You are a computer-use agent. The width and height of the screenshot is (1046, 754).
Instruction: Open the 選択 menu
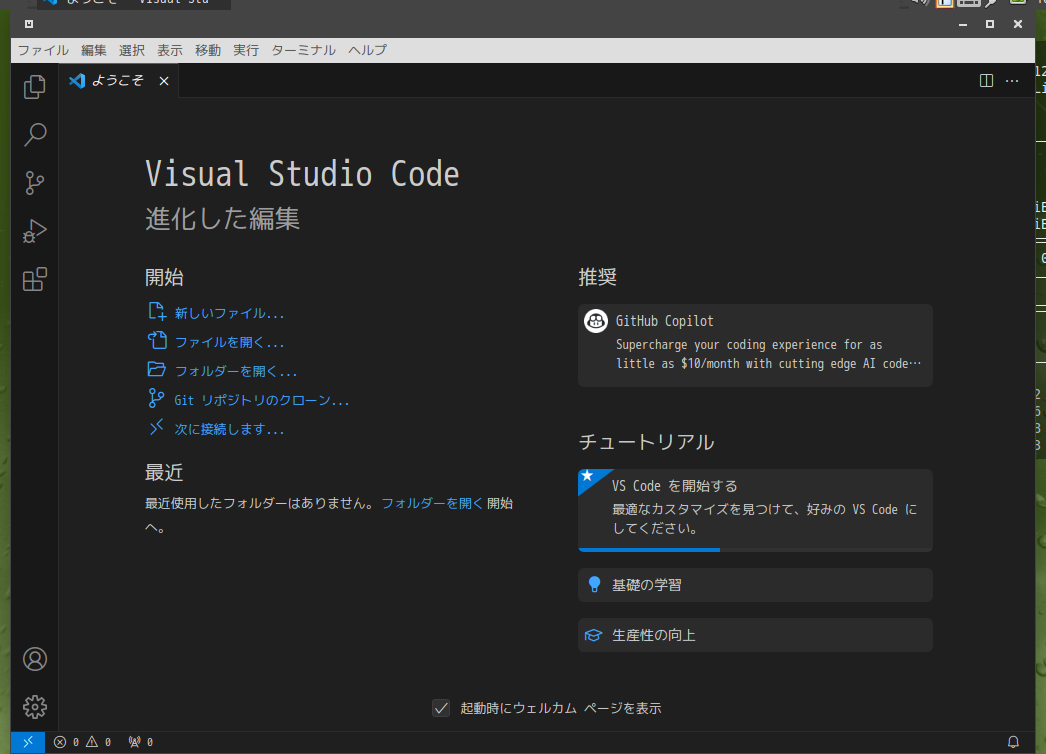click(132, 51)
